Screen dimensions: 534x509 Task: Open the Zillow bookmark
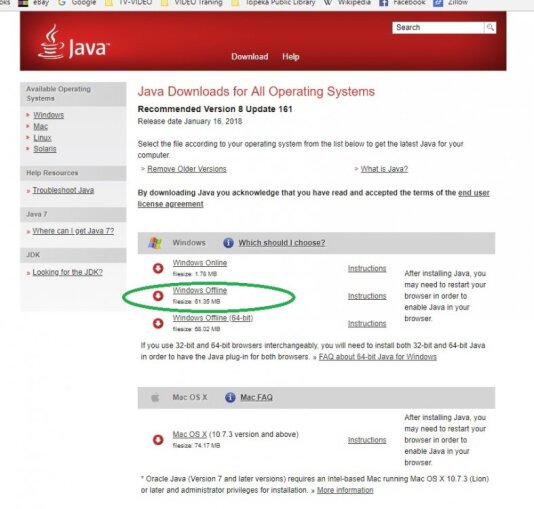click(x=451, y=3)
